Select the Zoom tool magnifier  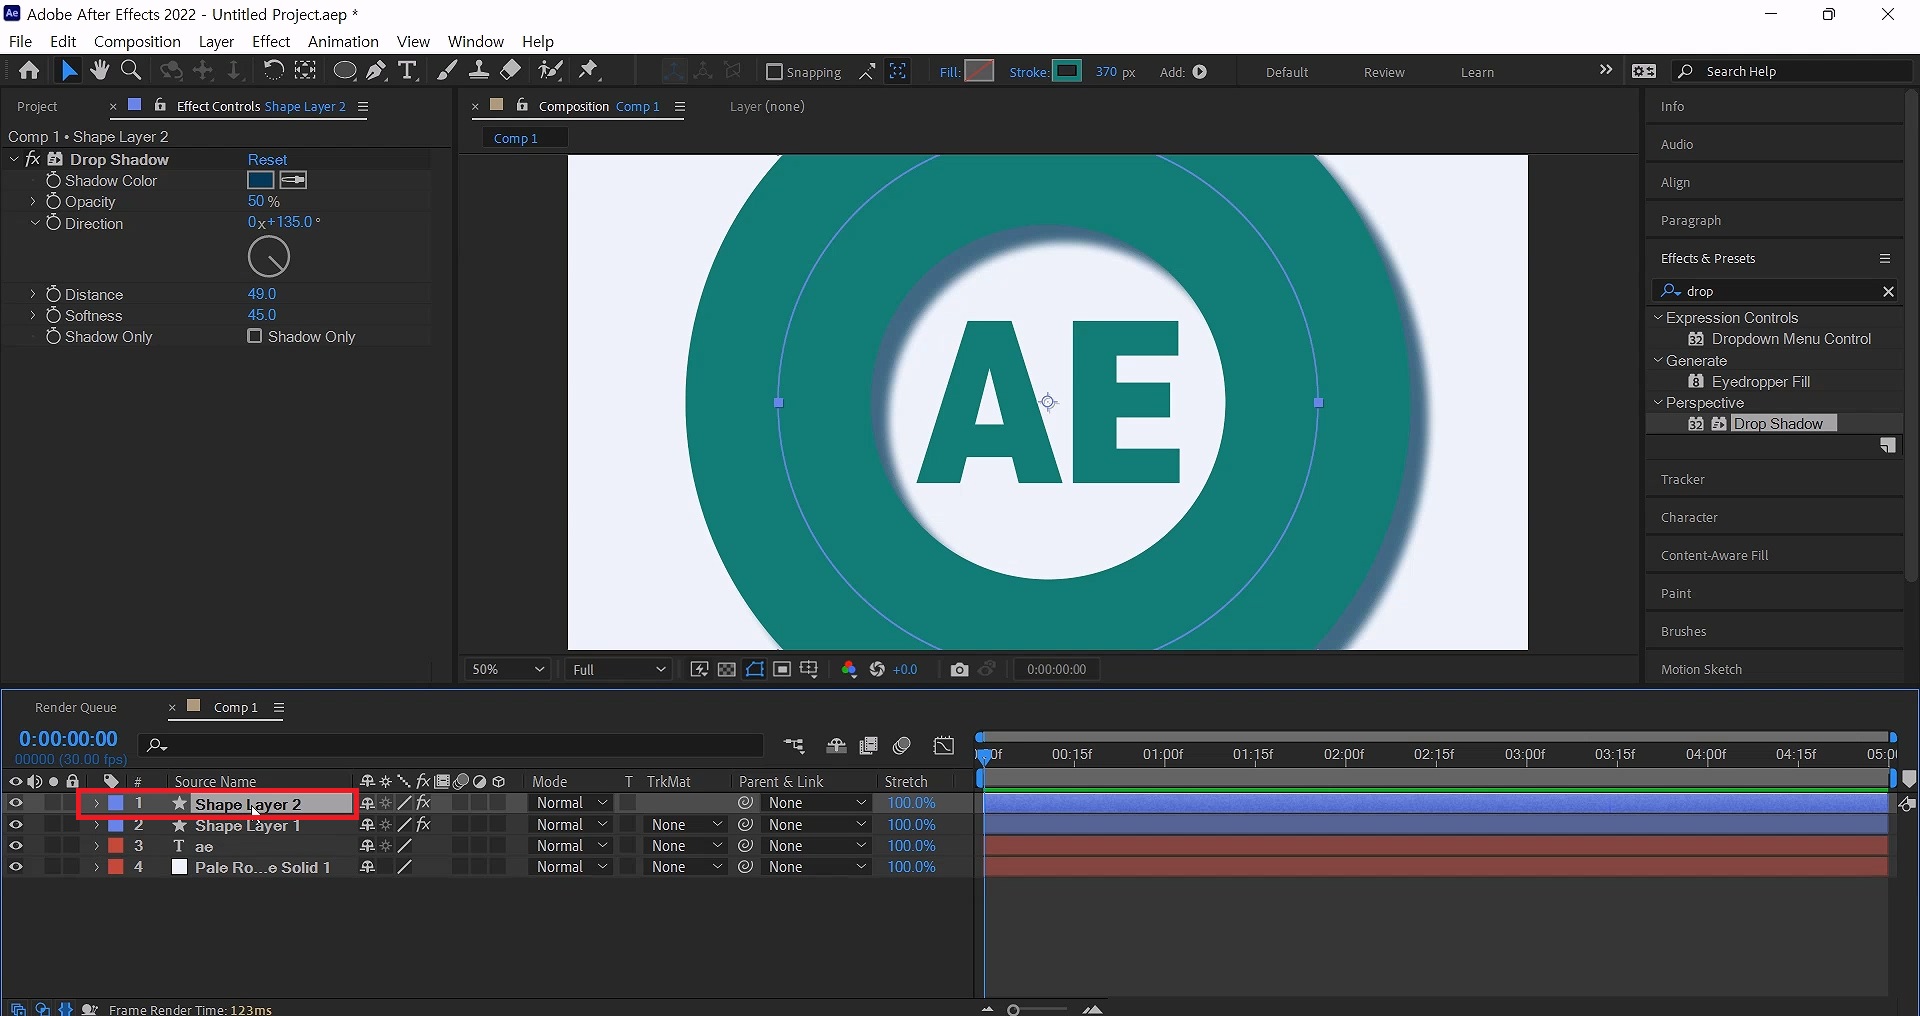click(131, 70)
